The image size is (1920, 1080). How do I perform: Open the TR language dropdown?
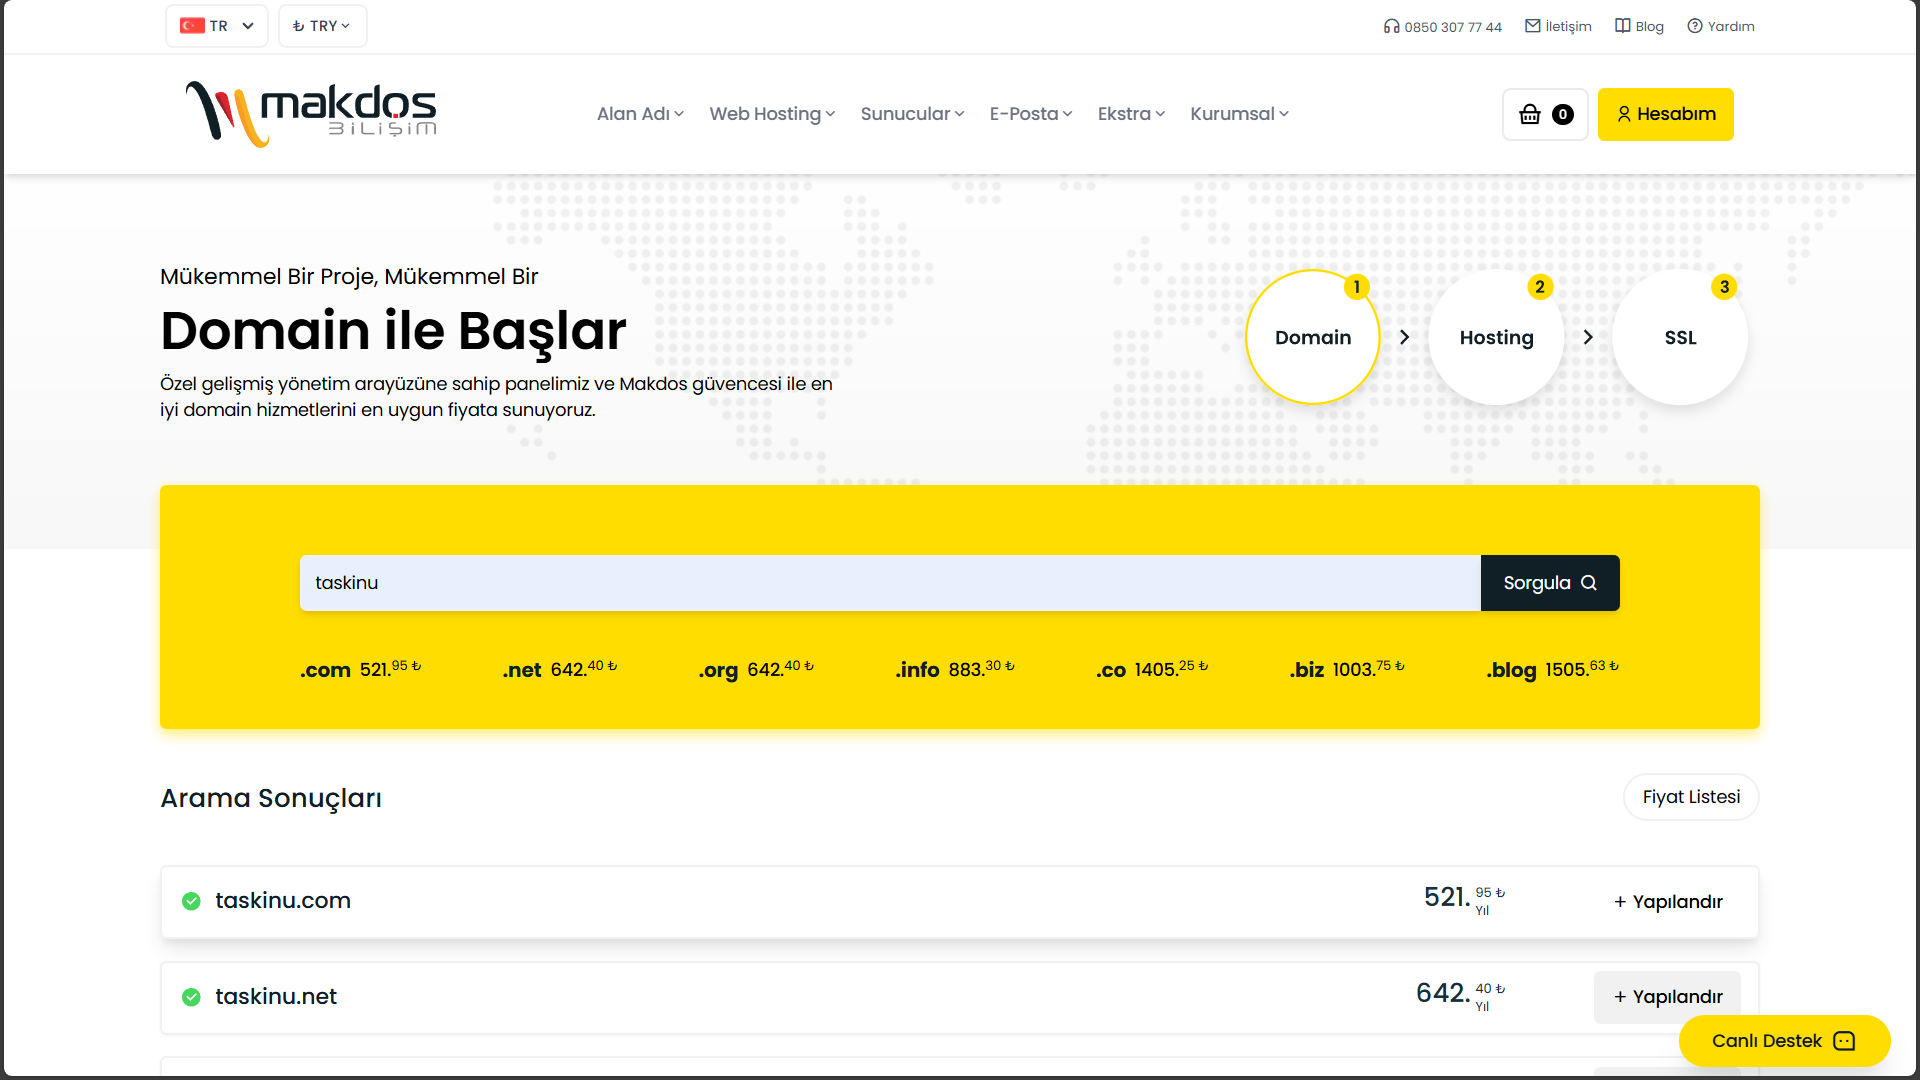217,26
